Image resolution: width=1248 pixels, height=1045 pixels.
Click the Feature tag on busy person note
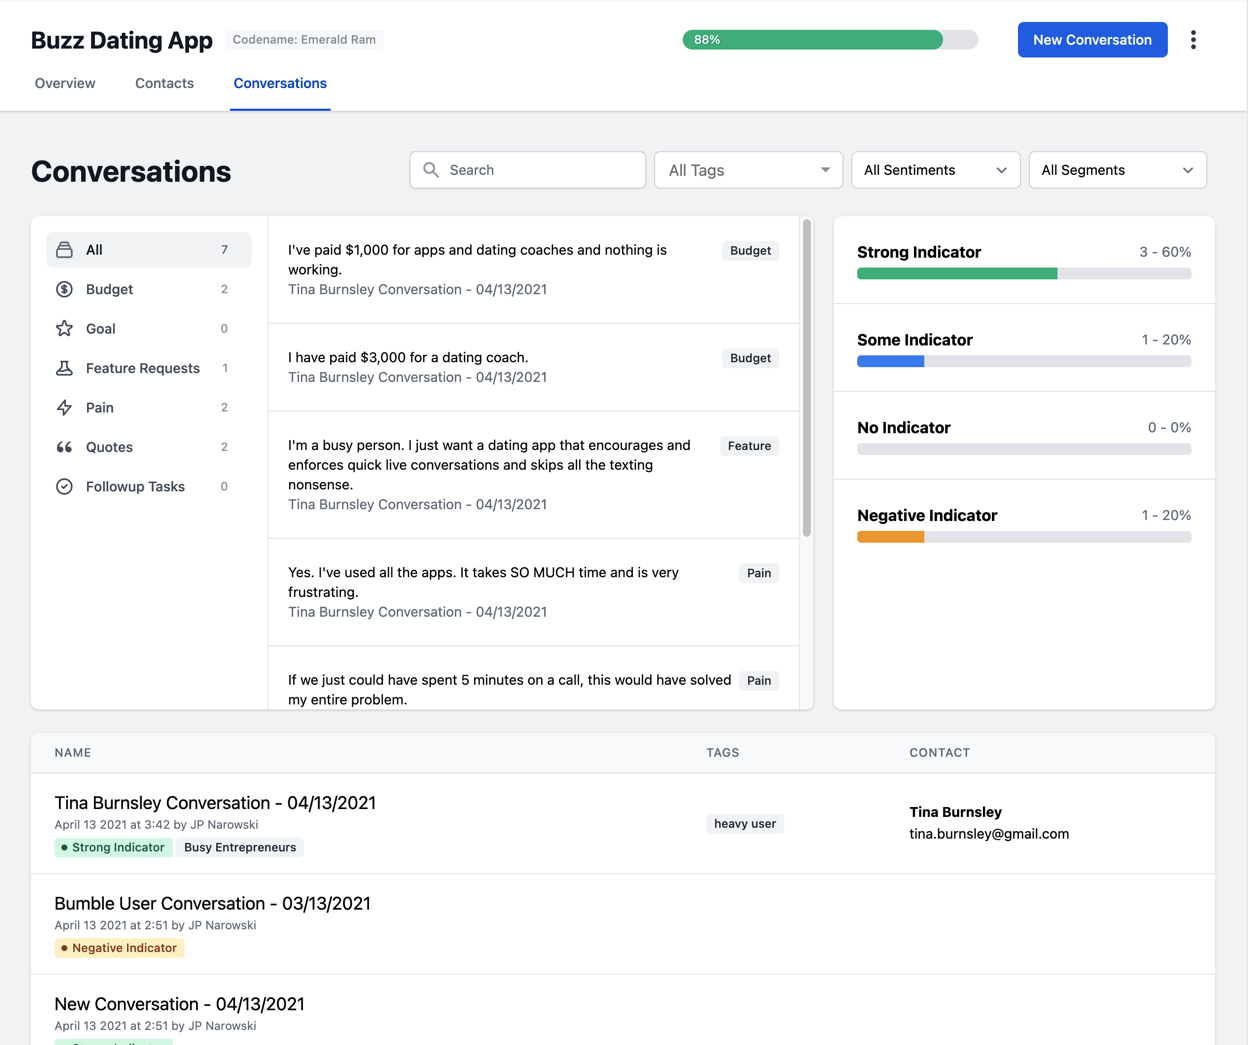click(x=749, y=446)
